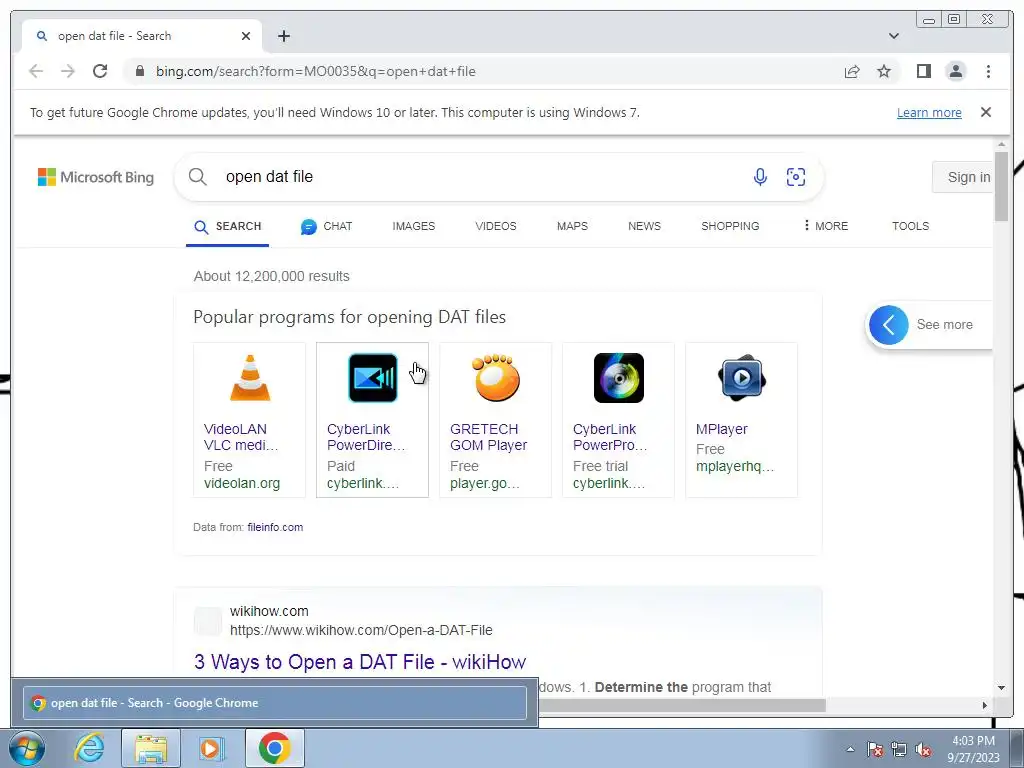This screenshot has width=1024, height=768.
Task: Open Action Center flag tray icon
Action: (875, 749)
